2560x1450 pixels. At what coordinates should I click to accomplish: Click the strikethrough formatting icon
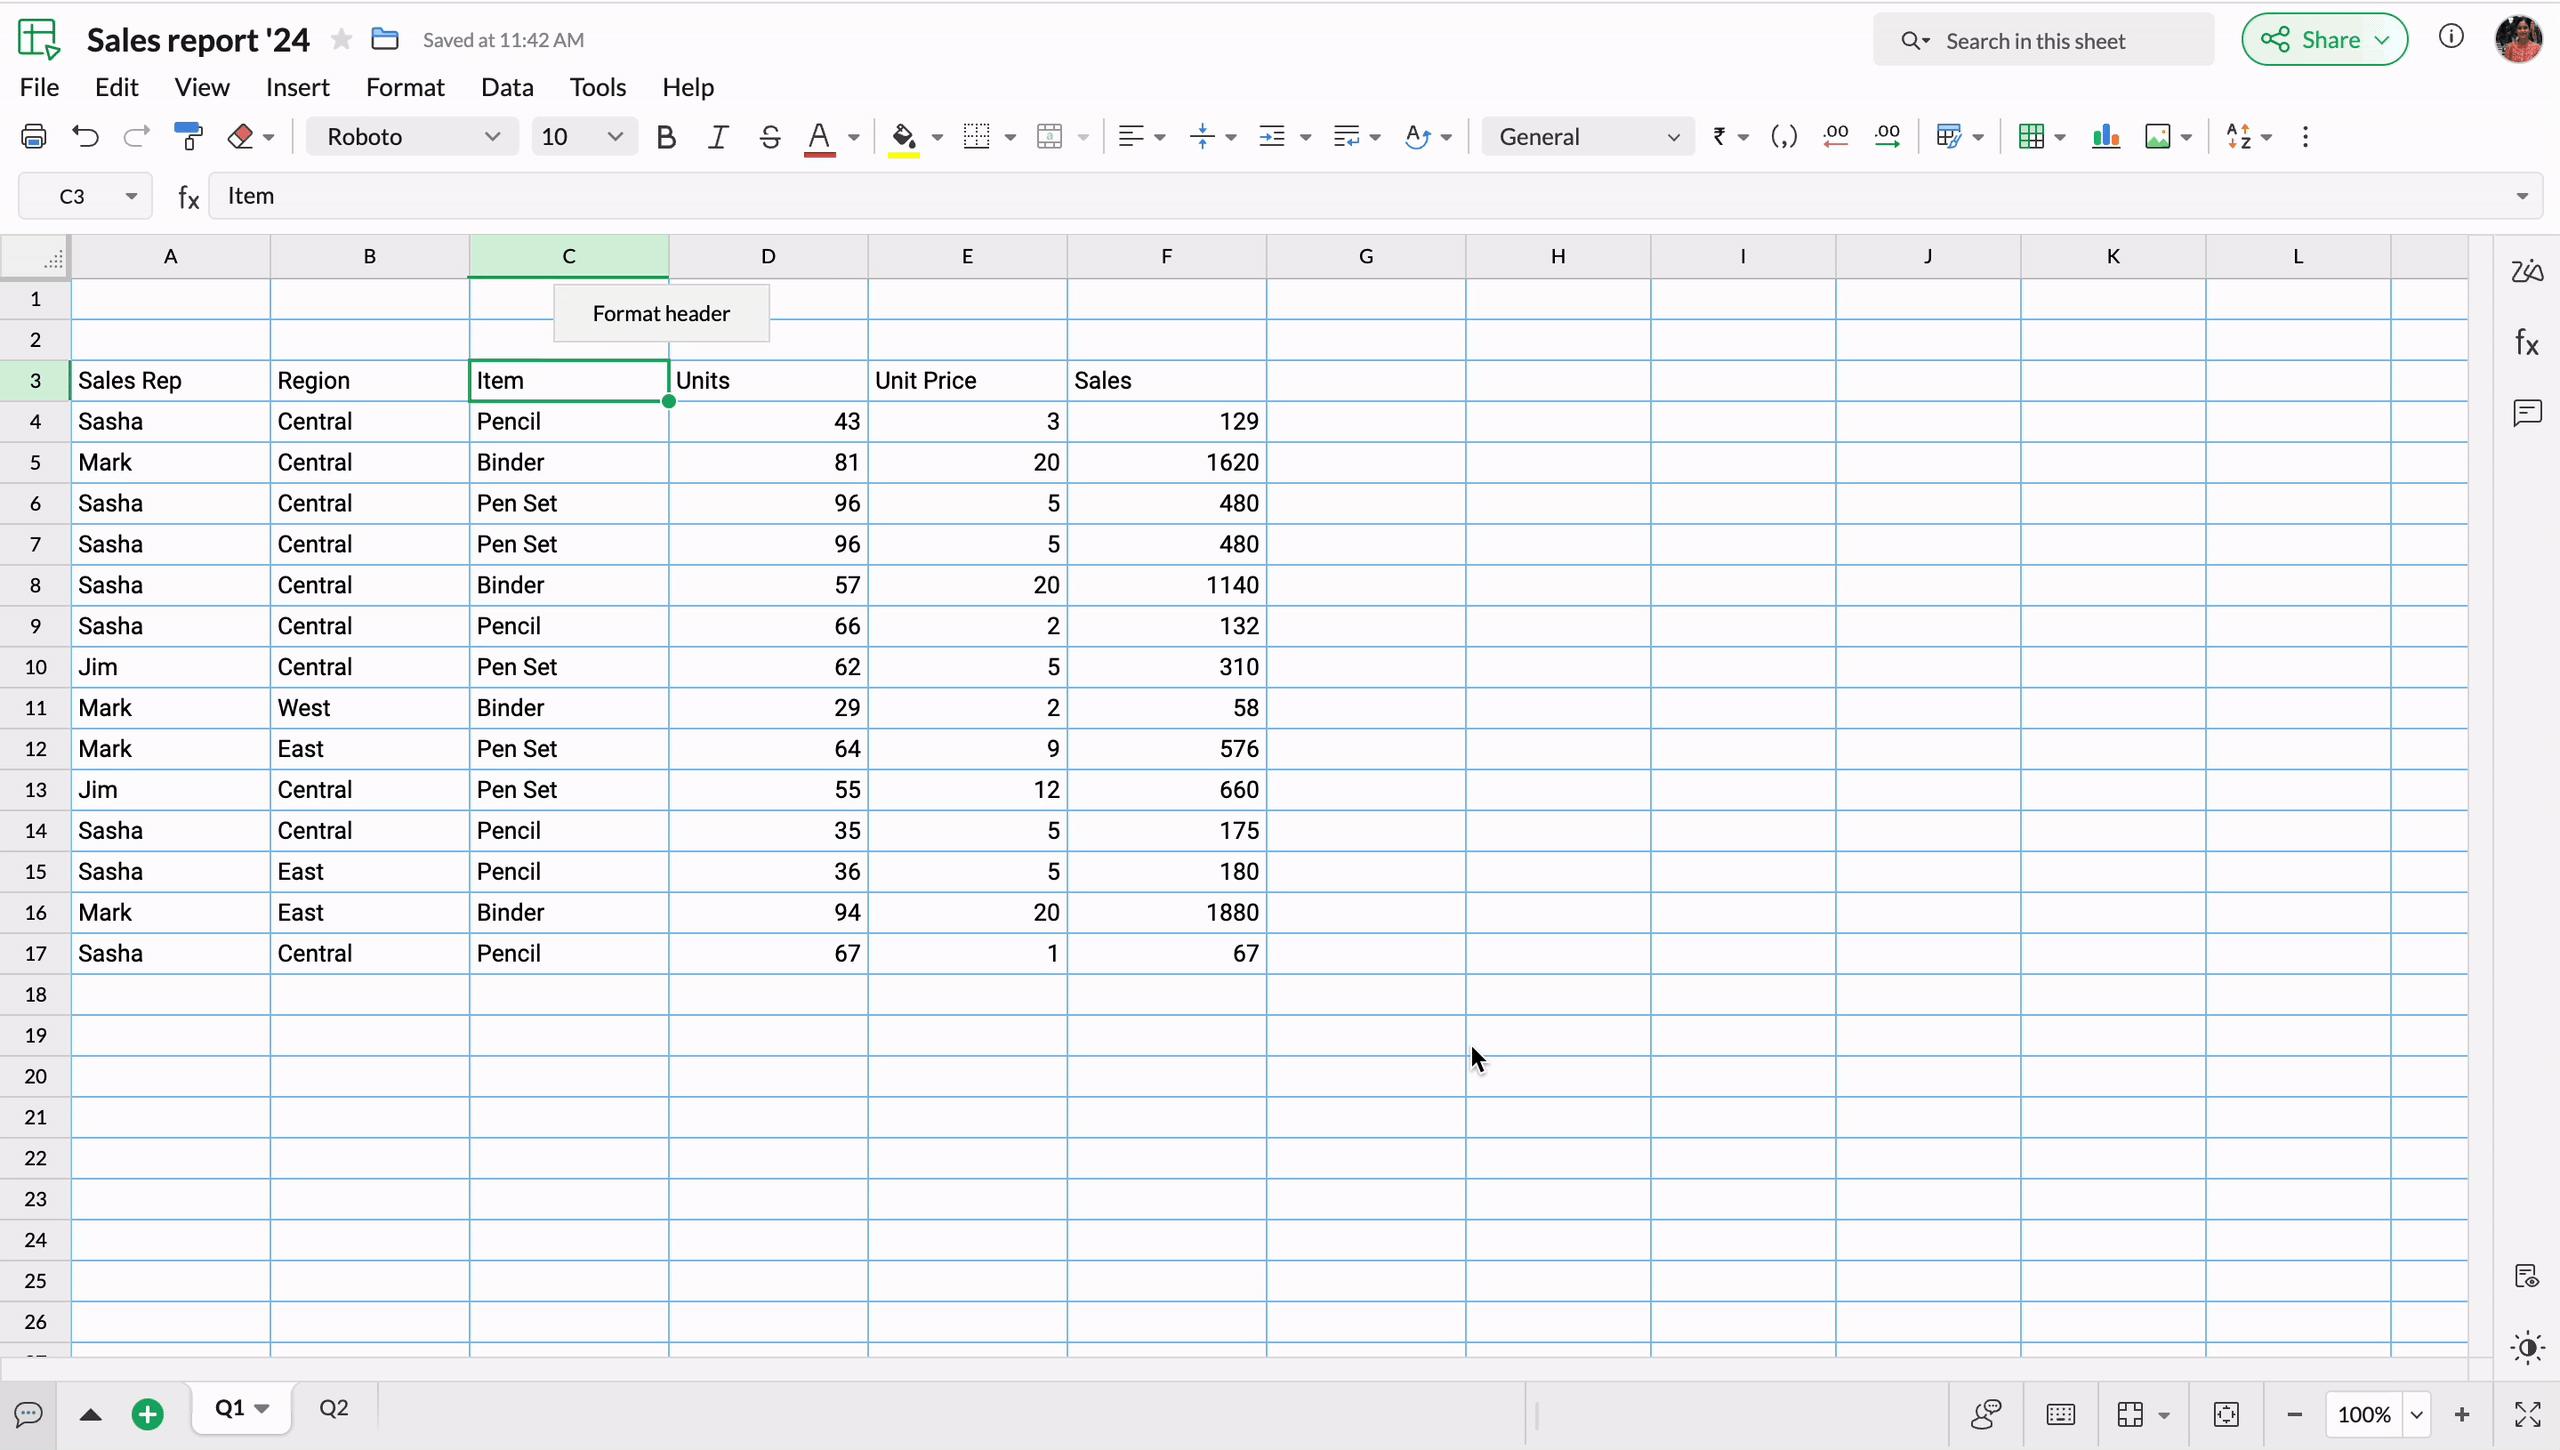pyautogui.click(x=769, y=137)
